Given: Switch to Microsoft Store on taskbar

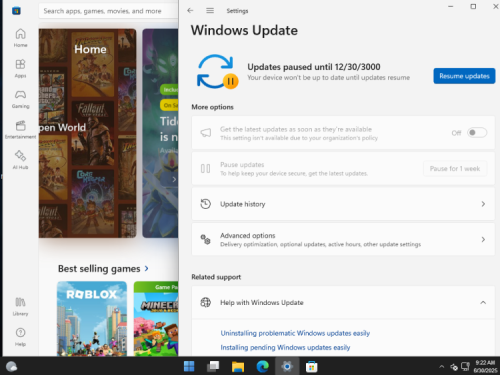Looking at the screenshot, I should point(312,367).
